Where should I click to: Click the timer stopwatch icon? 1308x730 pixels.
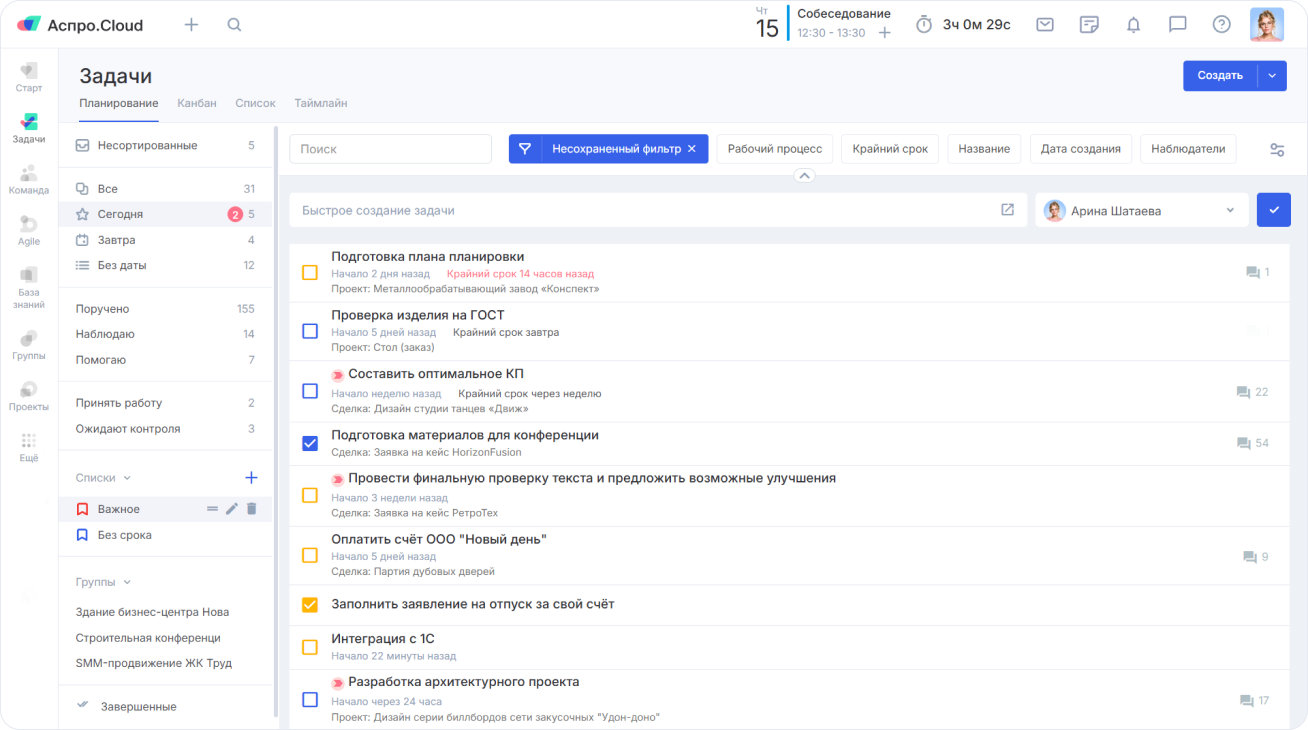click(x=924, y=25)
